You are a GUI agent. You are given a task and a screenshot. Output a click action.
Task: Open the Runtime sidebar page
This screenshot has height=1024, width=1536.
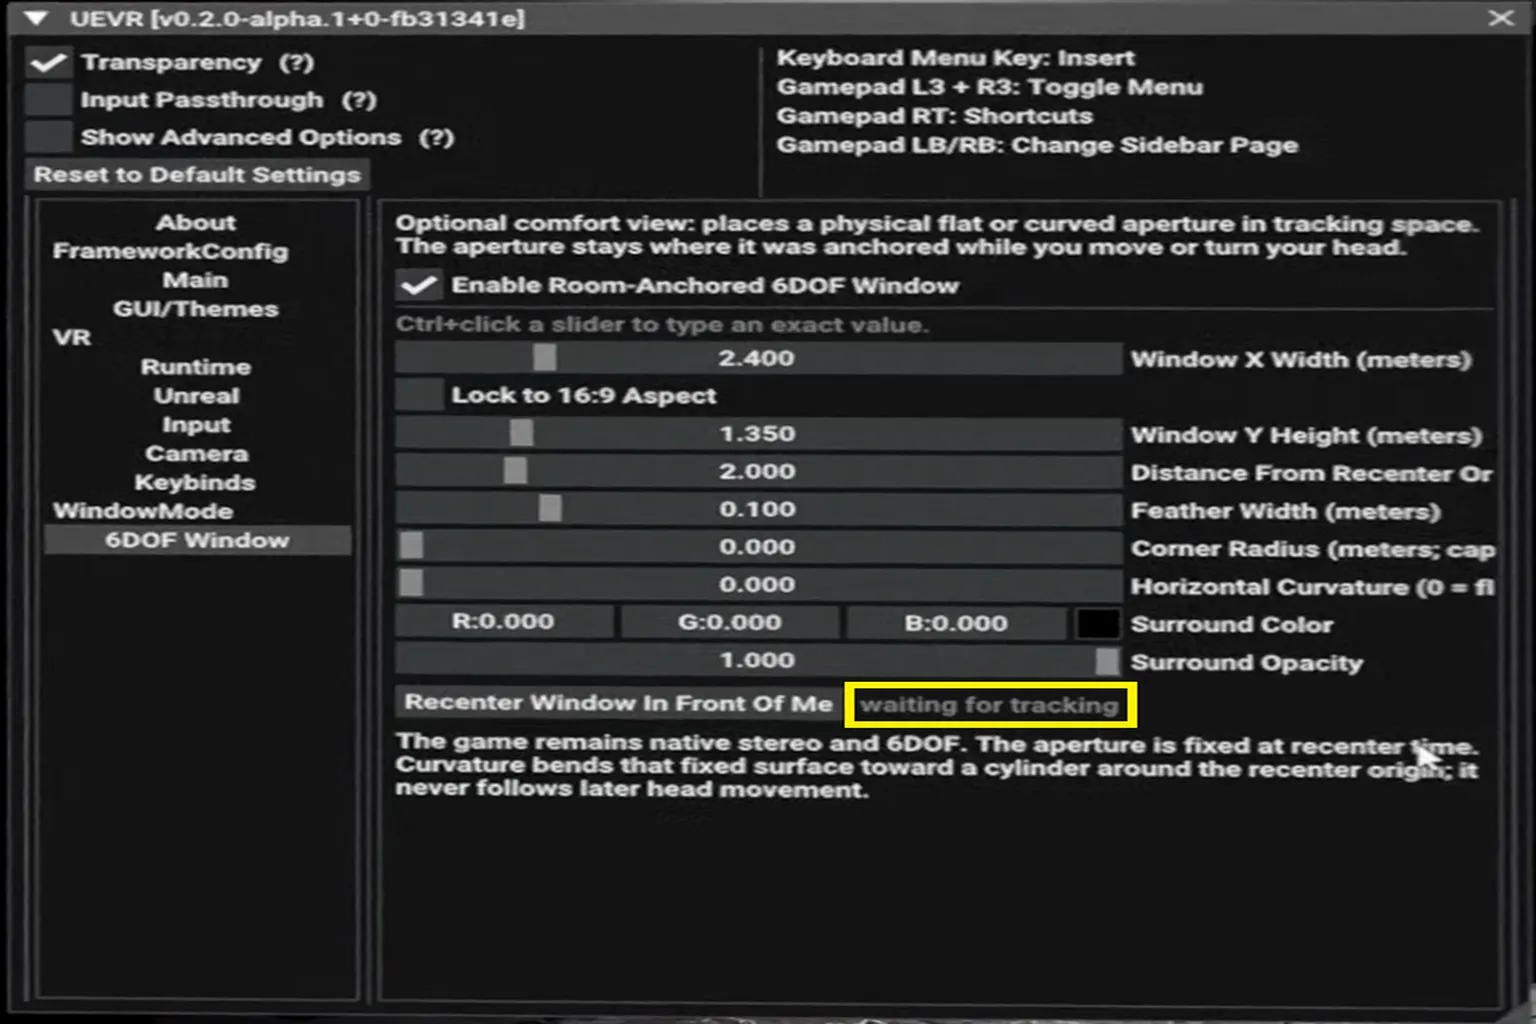point(196,367)
